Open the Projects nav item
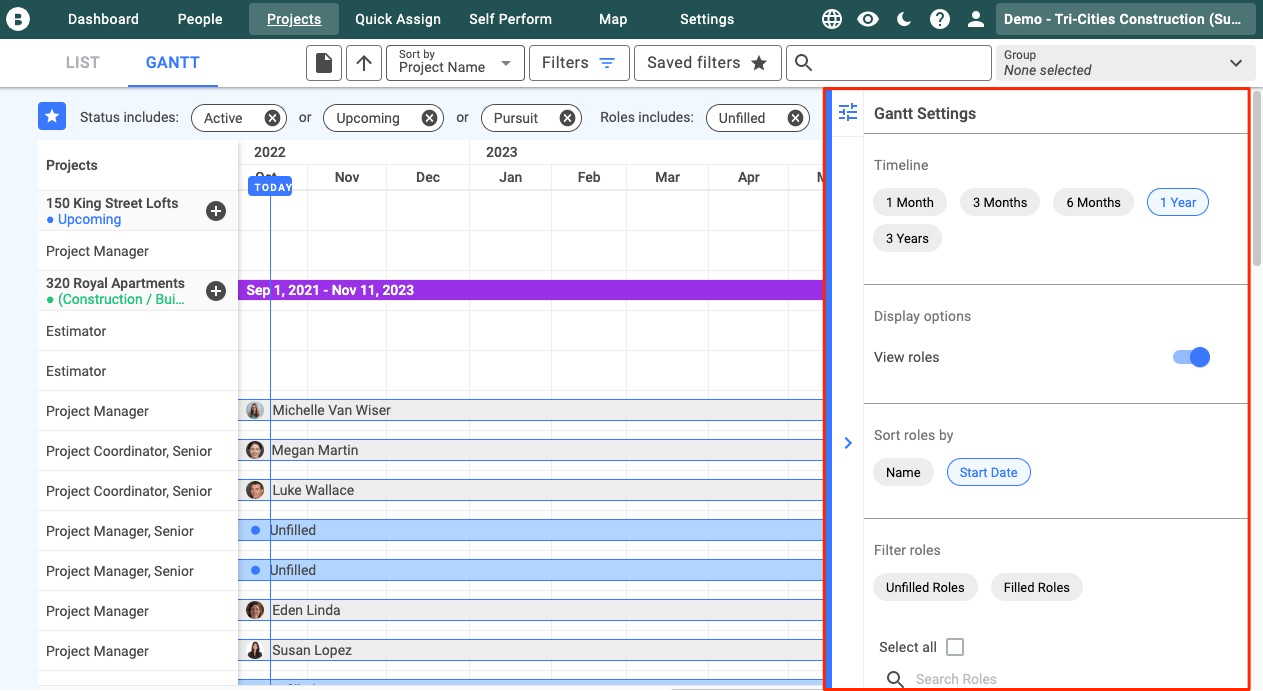Image resolution: width=1263 pixels, height=691 pixels. coord(294,19)
